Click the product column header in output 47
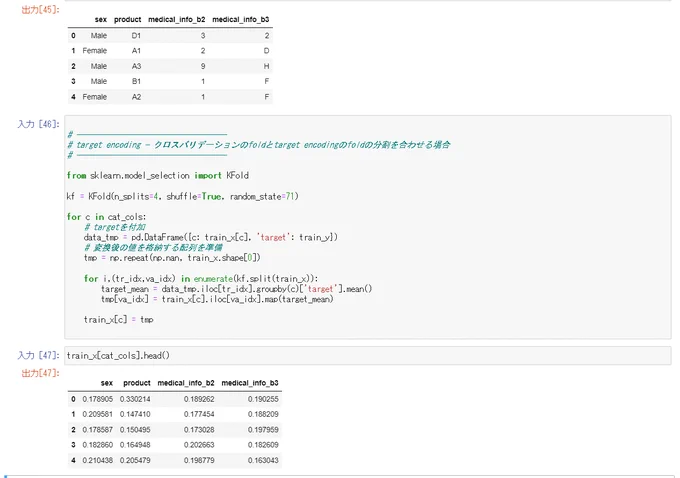 (x=137, y=383)
